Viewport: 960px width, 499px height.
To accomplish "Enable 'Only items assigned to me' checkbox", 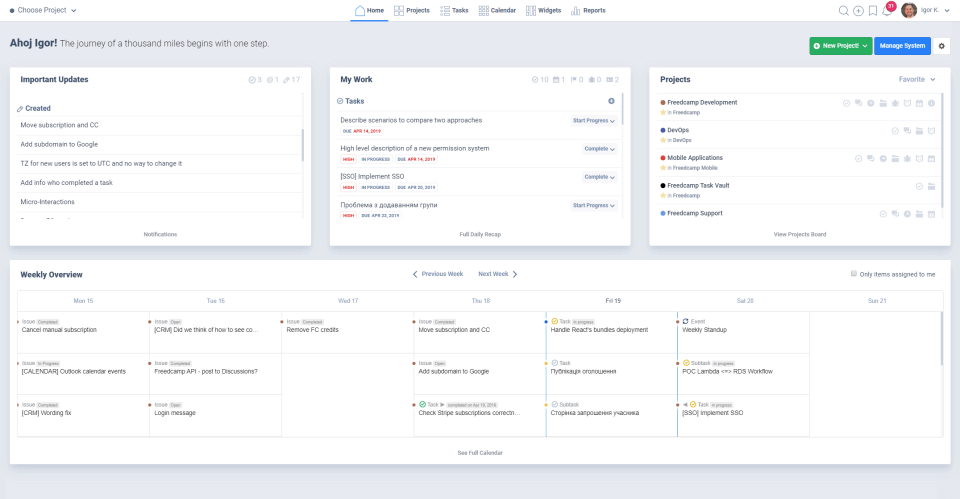I will pos(853,273).
